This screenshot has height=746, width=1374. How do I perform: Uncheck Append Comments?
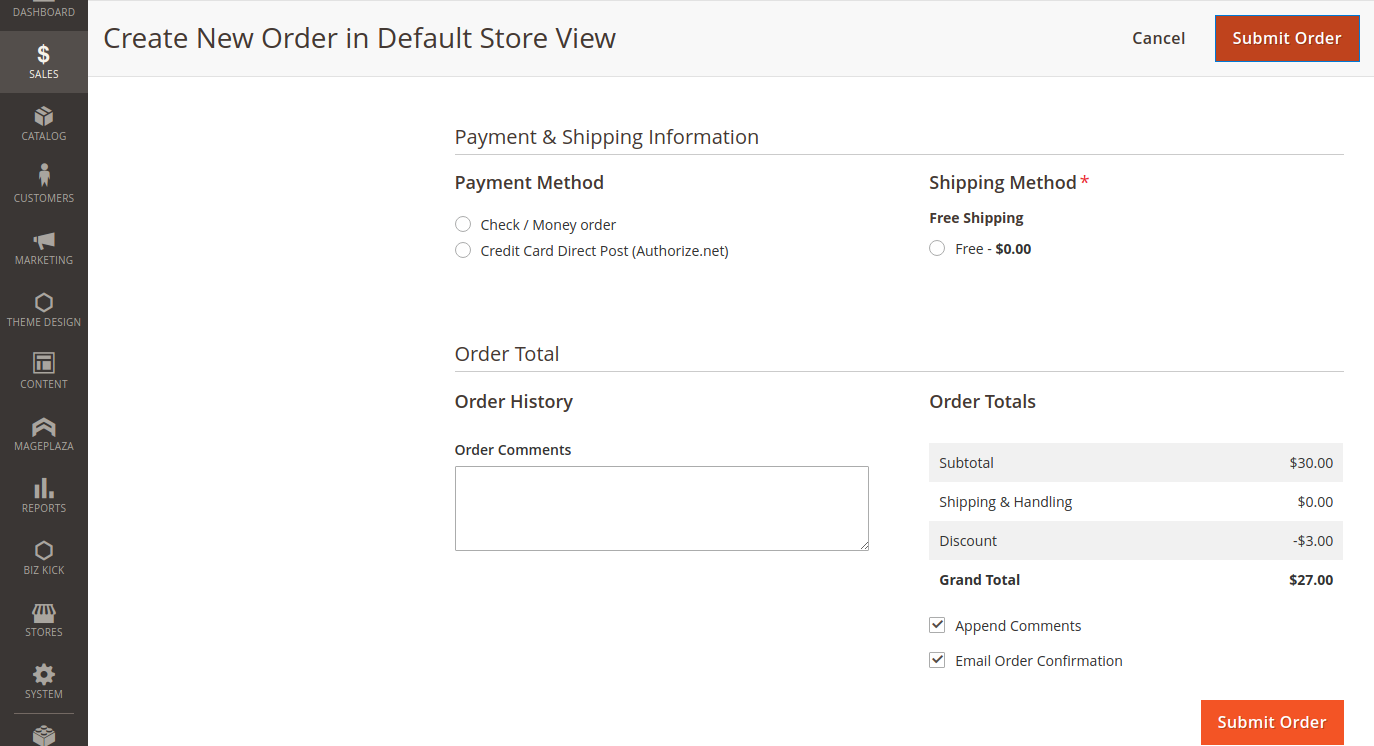tap(937, 624)
